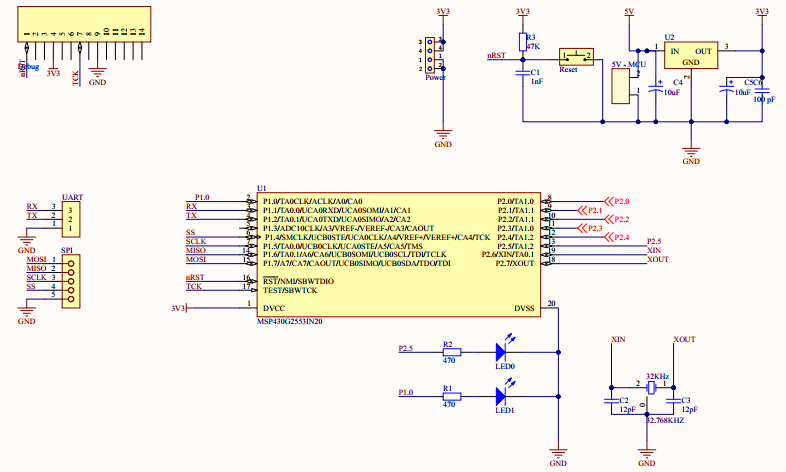Select the 5V - MCU jumper component
786x472 pixels.
[621, 86]
